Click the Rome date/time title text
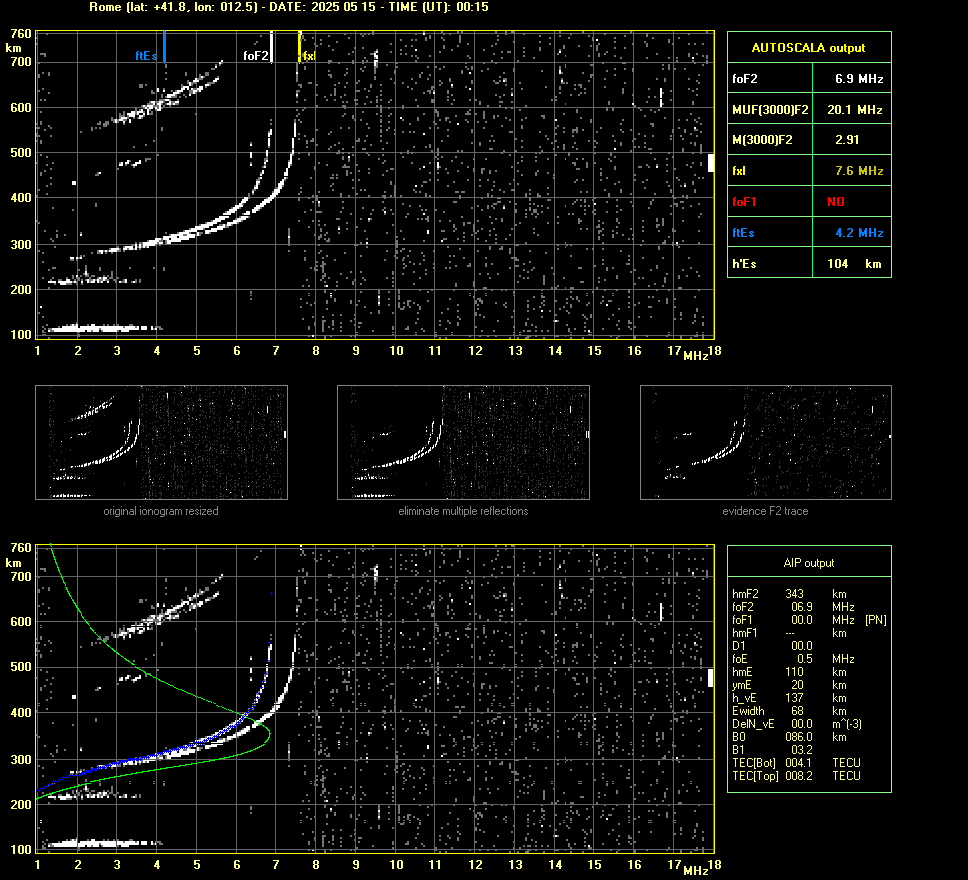Image resolution: width=968 pixels, height=880 pixels. (x=289, y=7)
